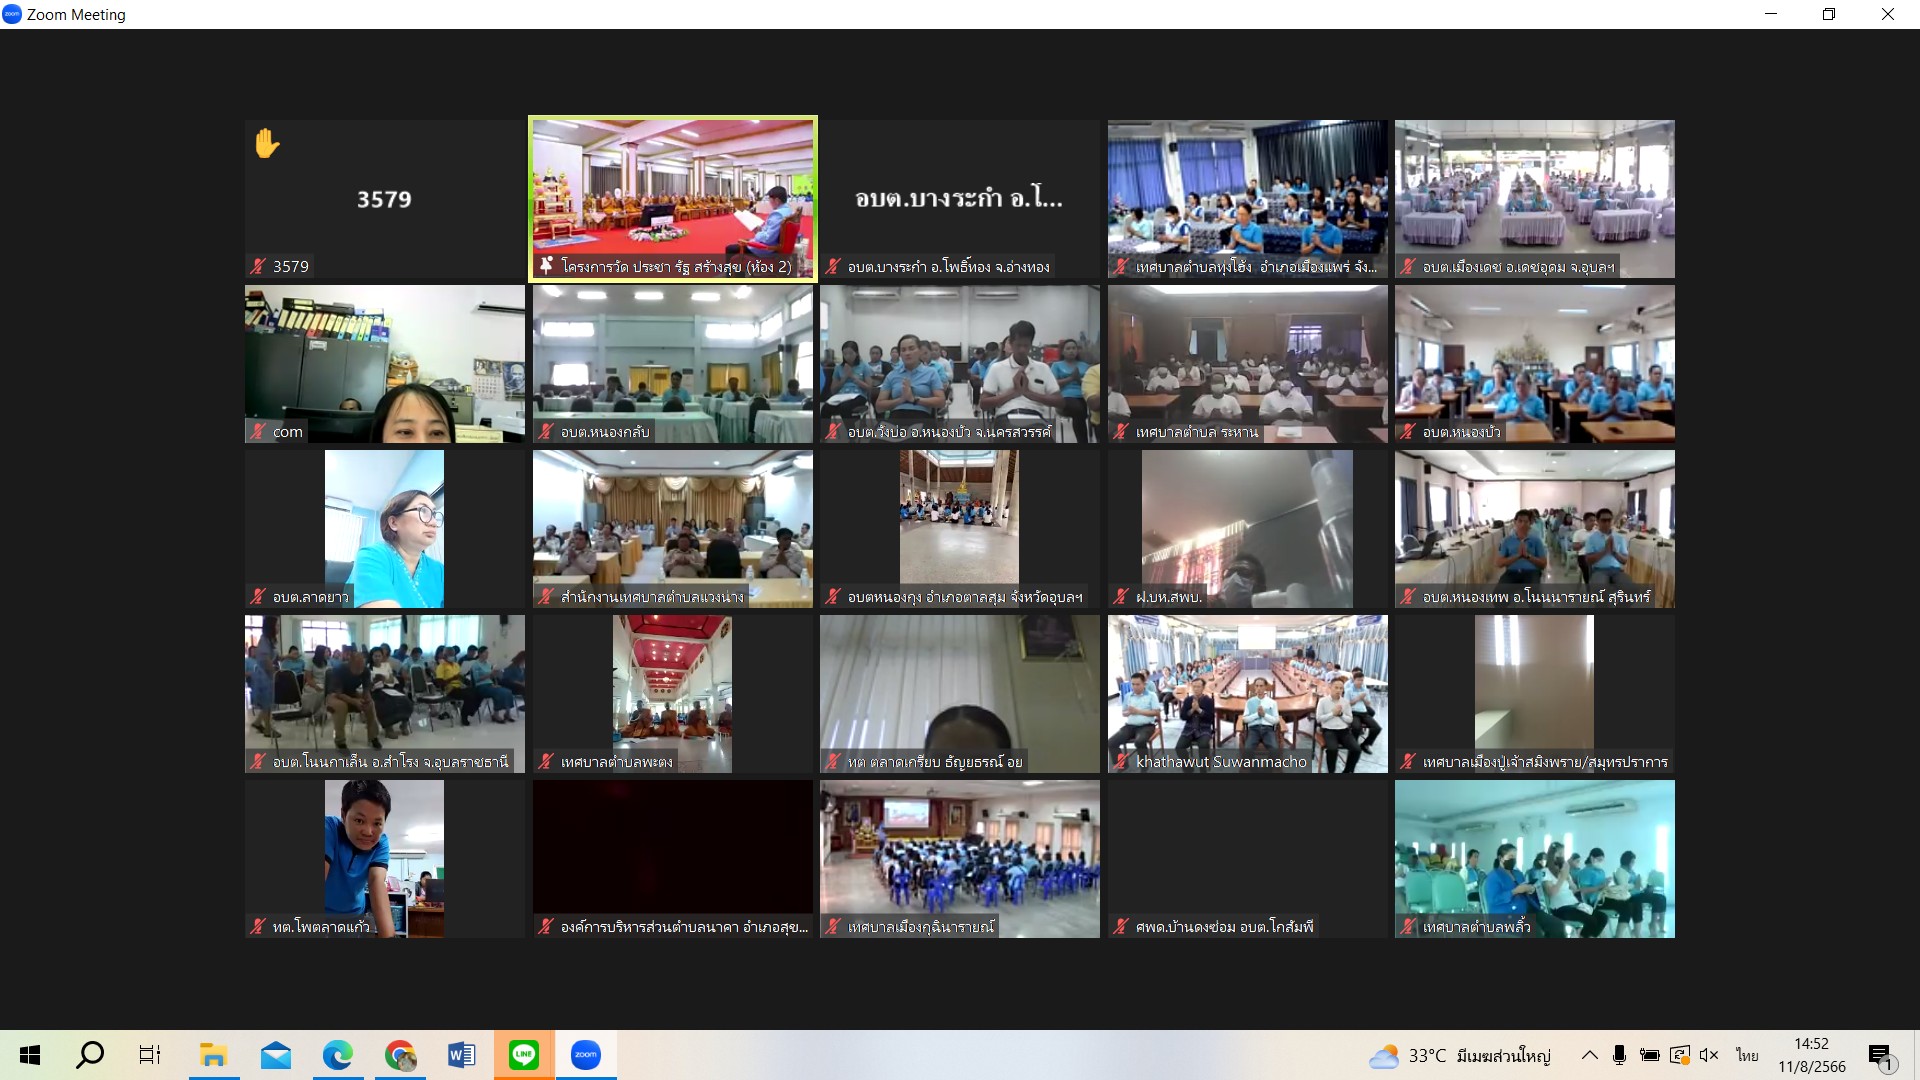Click the raised hand icon on 3579 tile
Viewport: 1920px width, 1080px height.
267,144
